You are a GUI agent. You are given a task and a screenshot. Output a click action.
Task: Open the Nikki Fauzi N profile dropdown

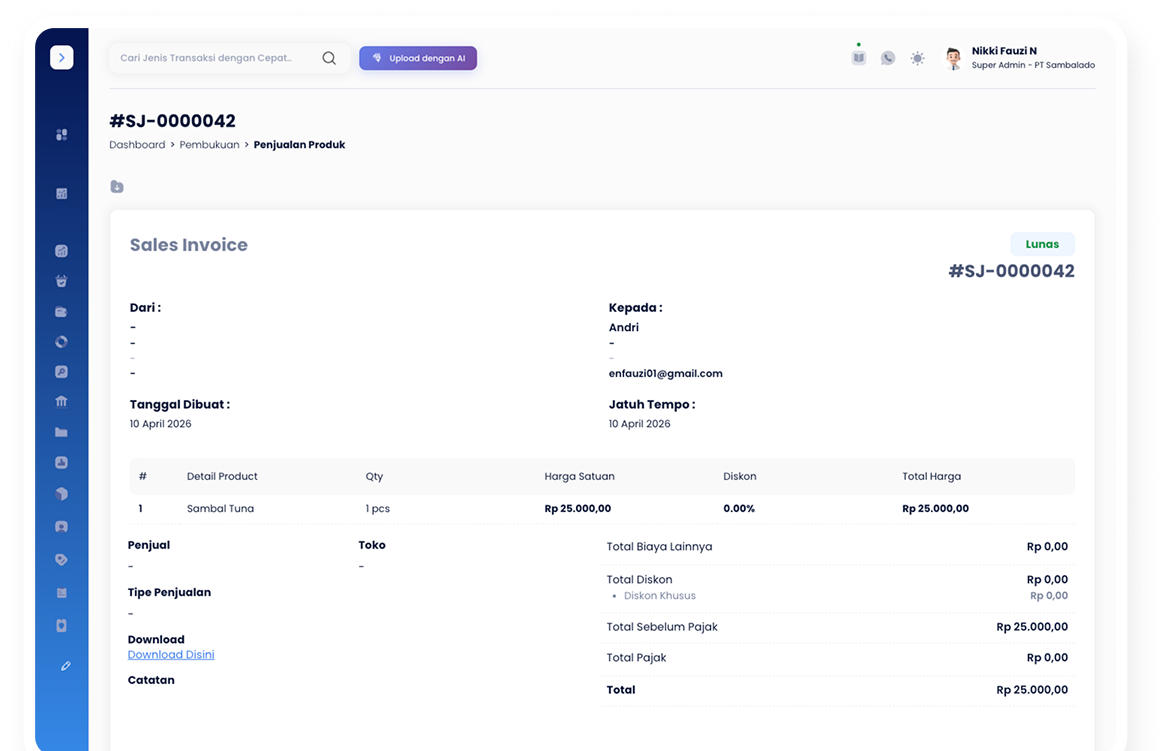pos(1020,57)
